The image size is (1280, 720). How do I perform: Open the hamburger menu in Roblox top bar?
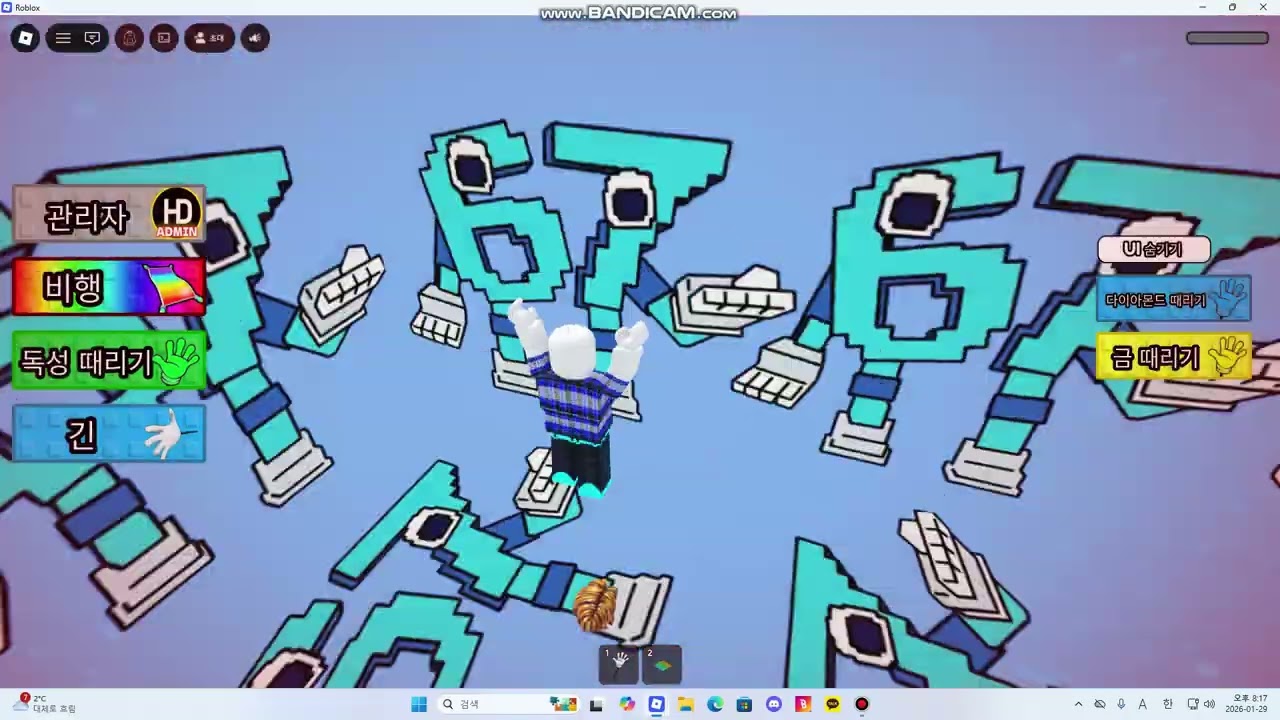[63, 38]
